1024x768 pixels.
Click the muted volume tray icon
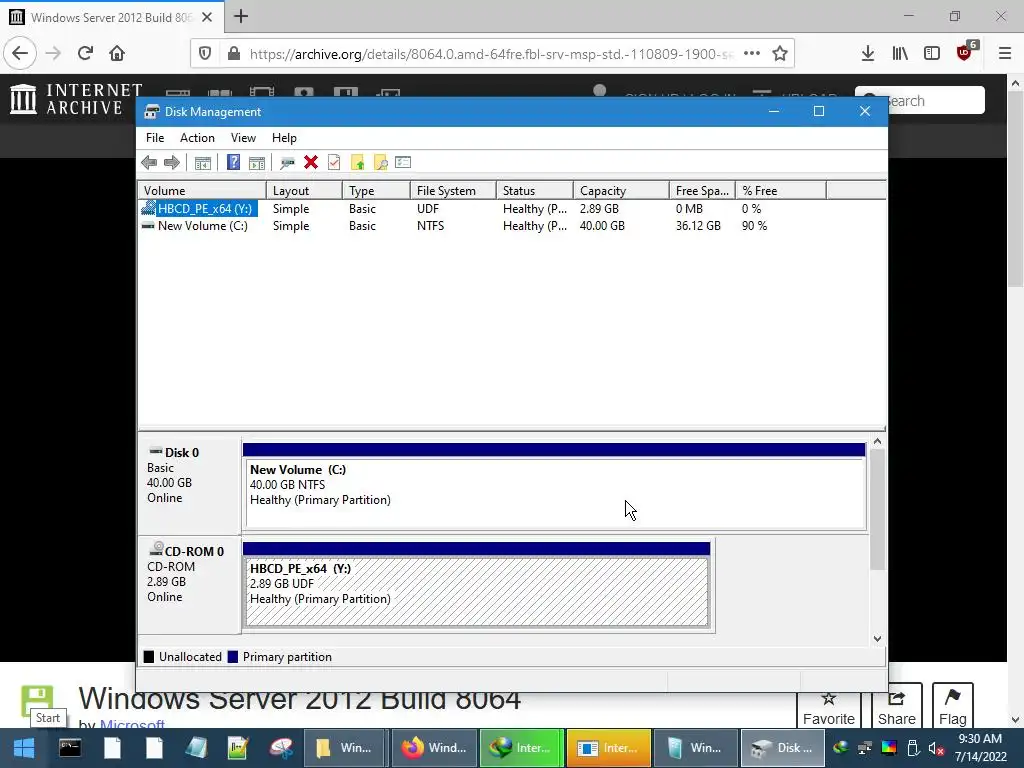[x=936, y=748]
